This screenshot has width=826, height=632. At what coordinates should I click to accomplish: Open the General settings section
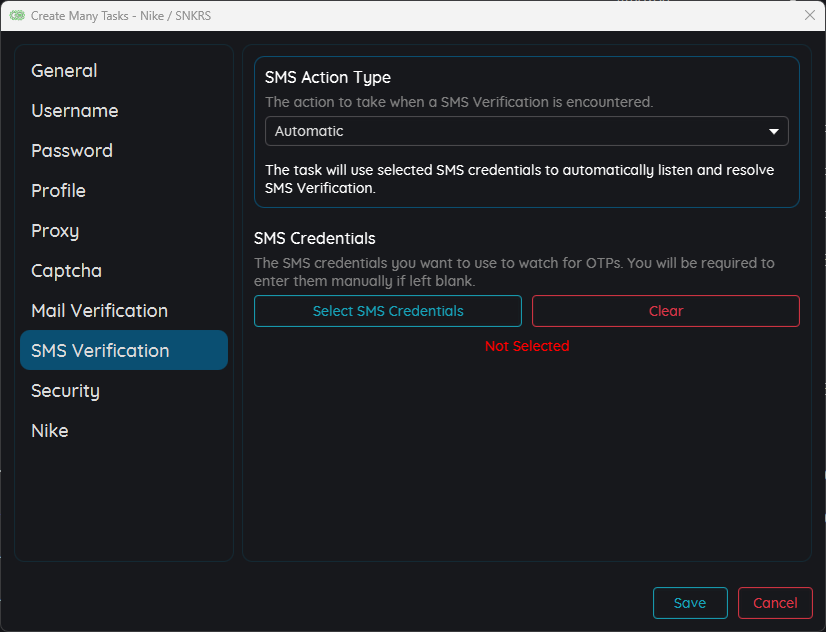coord(124,71)
